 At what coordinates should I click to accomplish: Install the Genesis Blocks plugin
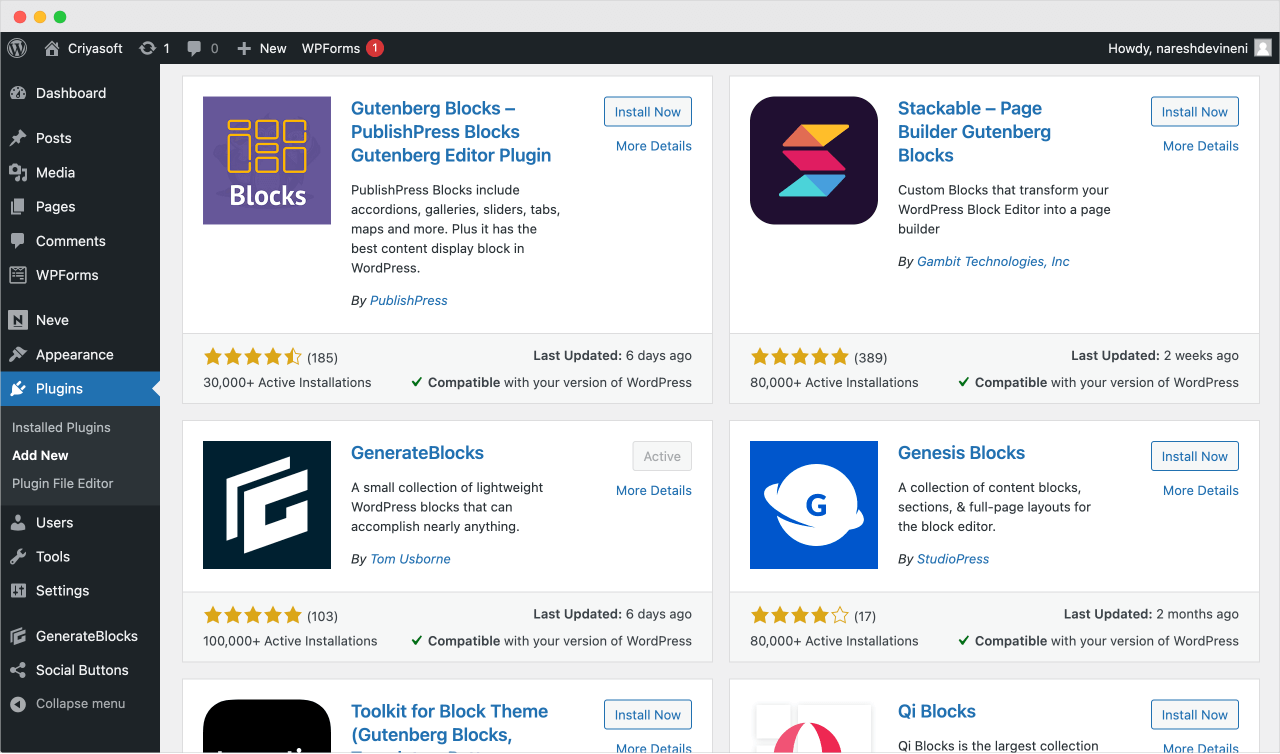tap(1194, 456)
